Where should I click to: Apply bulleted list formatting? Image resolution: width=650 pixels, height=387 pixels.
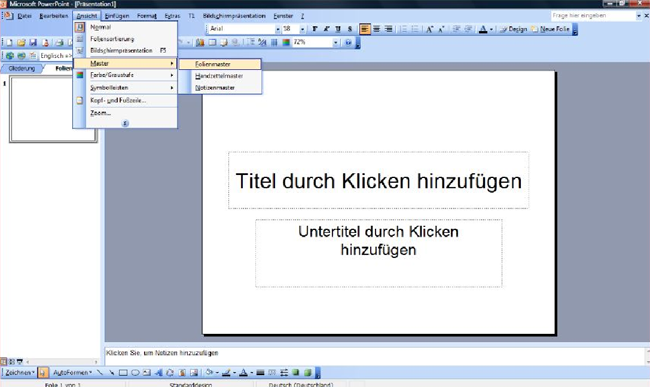(x=415, y=29)
